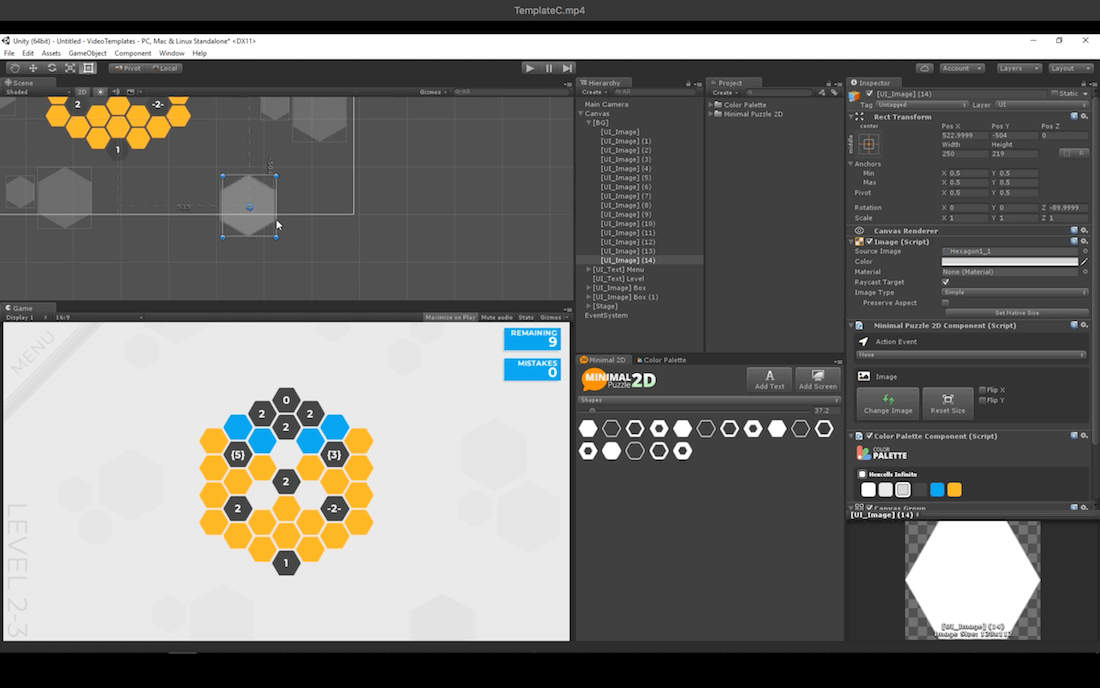This screenshot has height=688, width=1100.
Task: Collapse the [BG] hierarchy node
Action: (x=589, y=123)
